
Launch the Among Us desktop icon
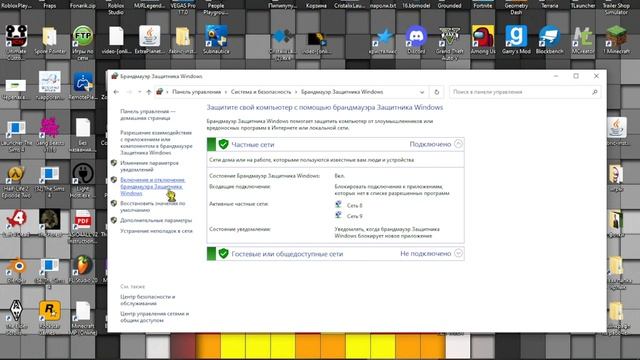pyautogui.click(x=483, y=38)
